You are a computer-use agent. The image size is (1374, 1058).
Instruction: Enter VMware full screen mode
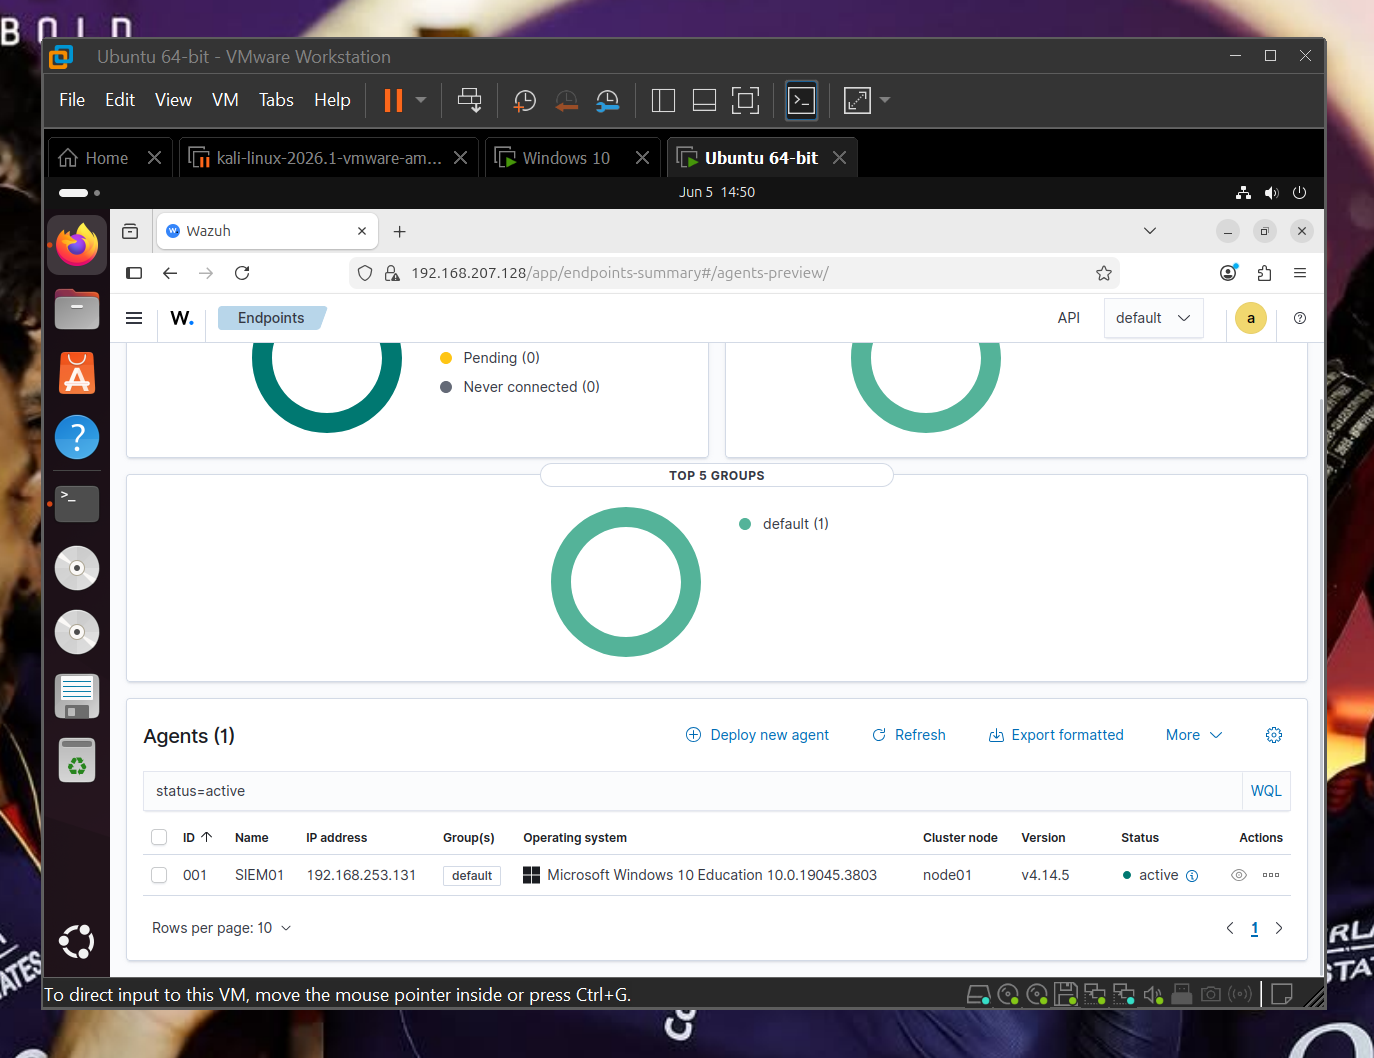[745, 100]
